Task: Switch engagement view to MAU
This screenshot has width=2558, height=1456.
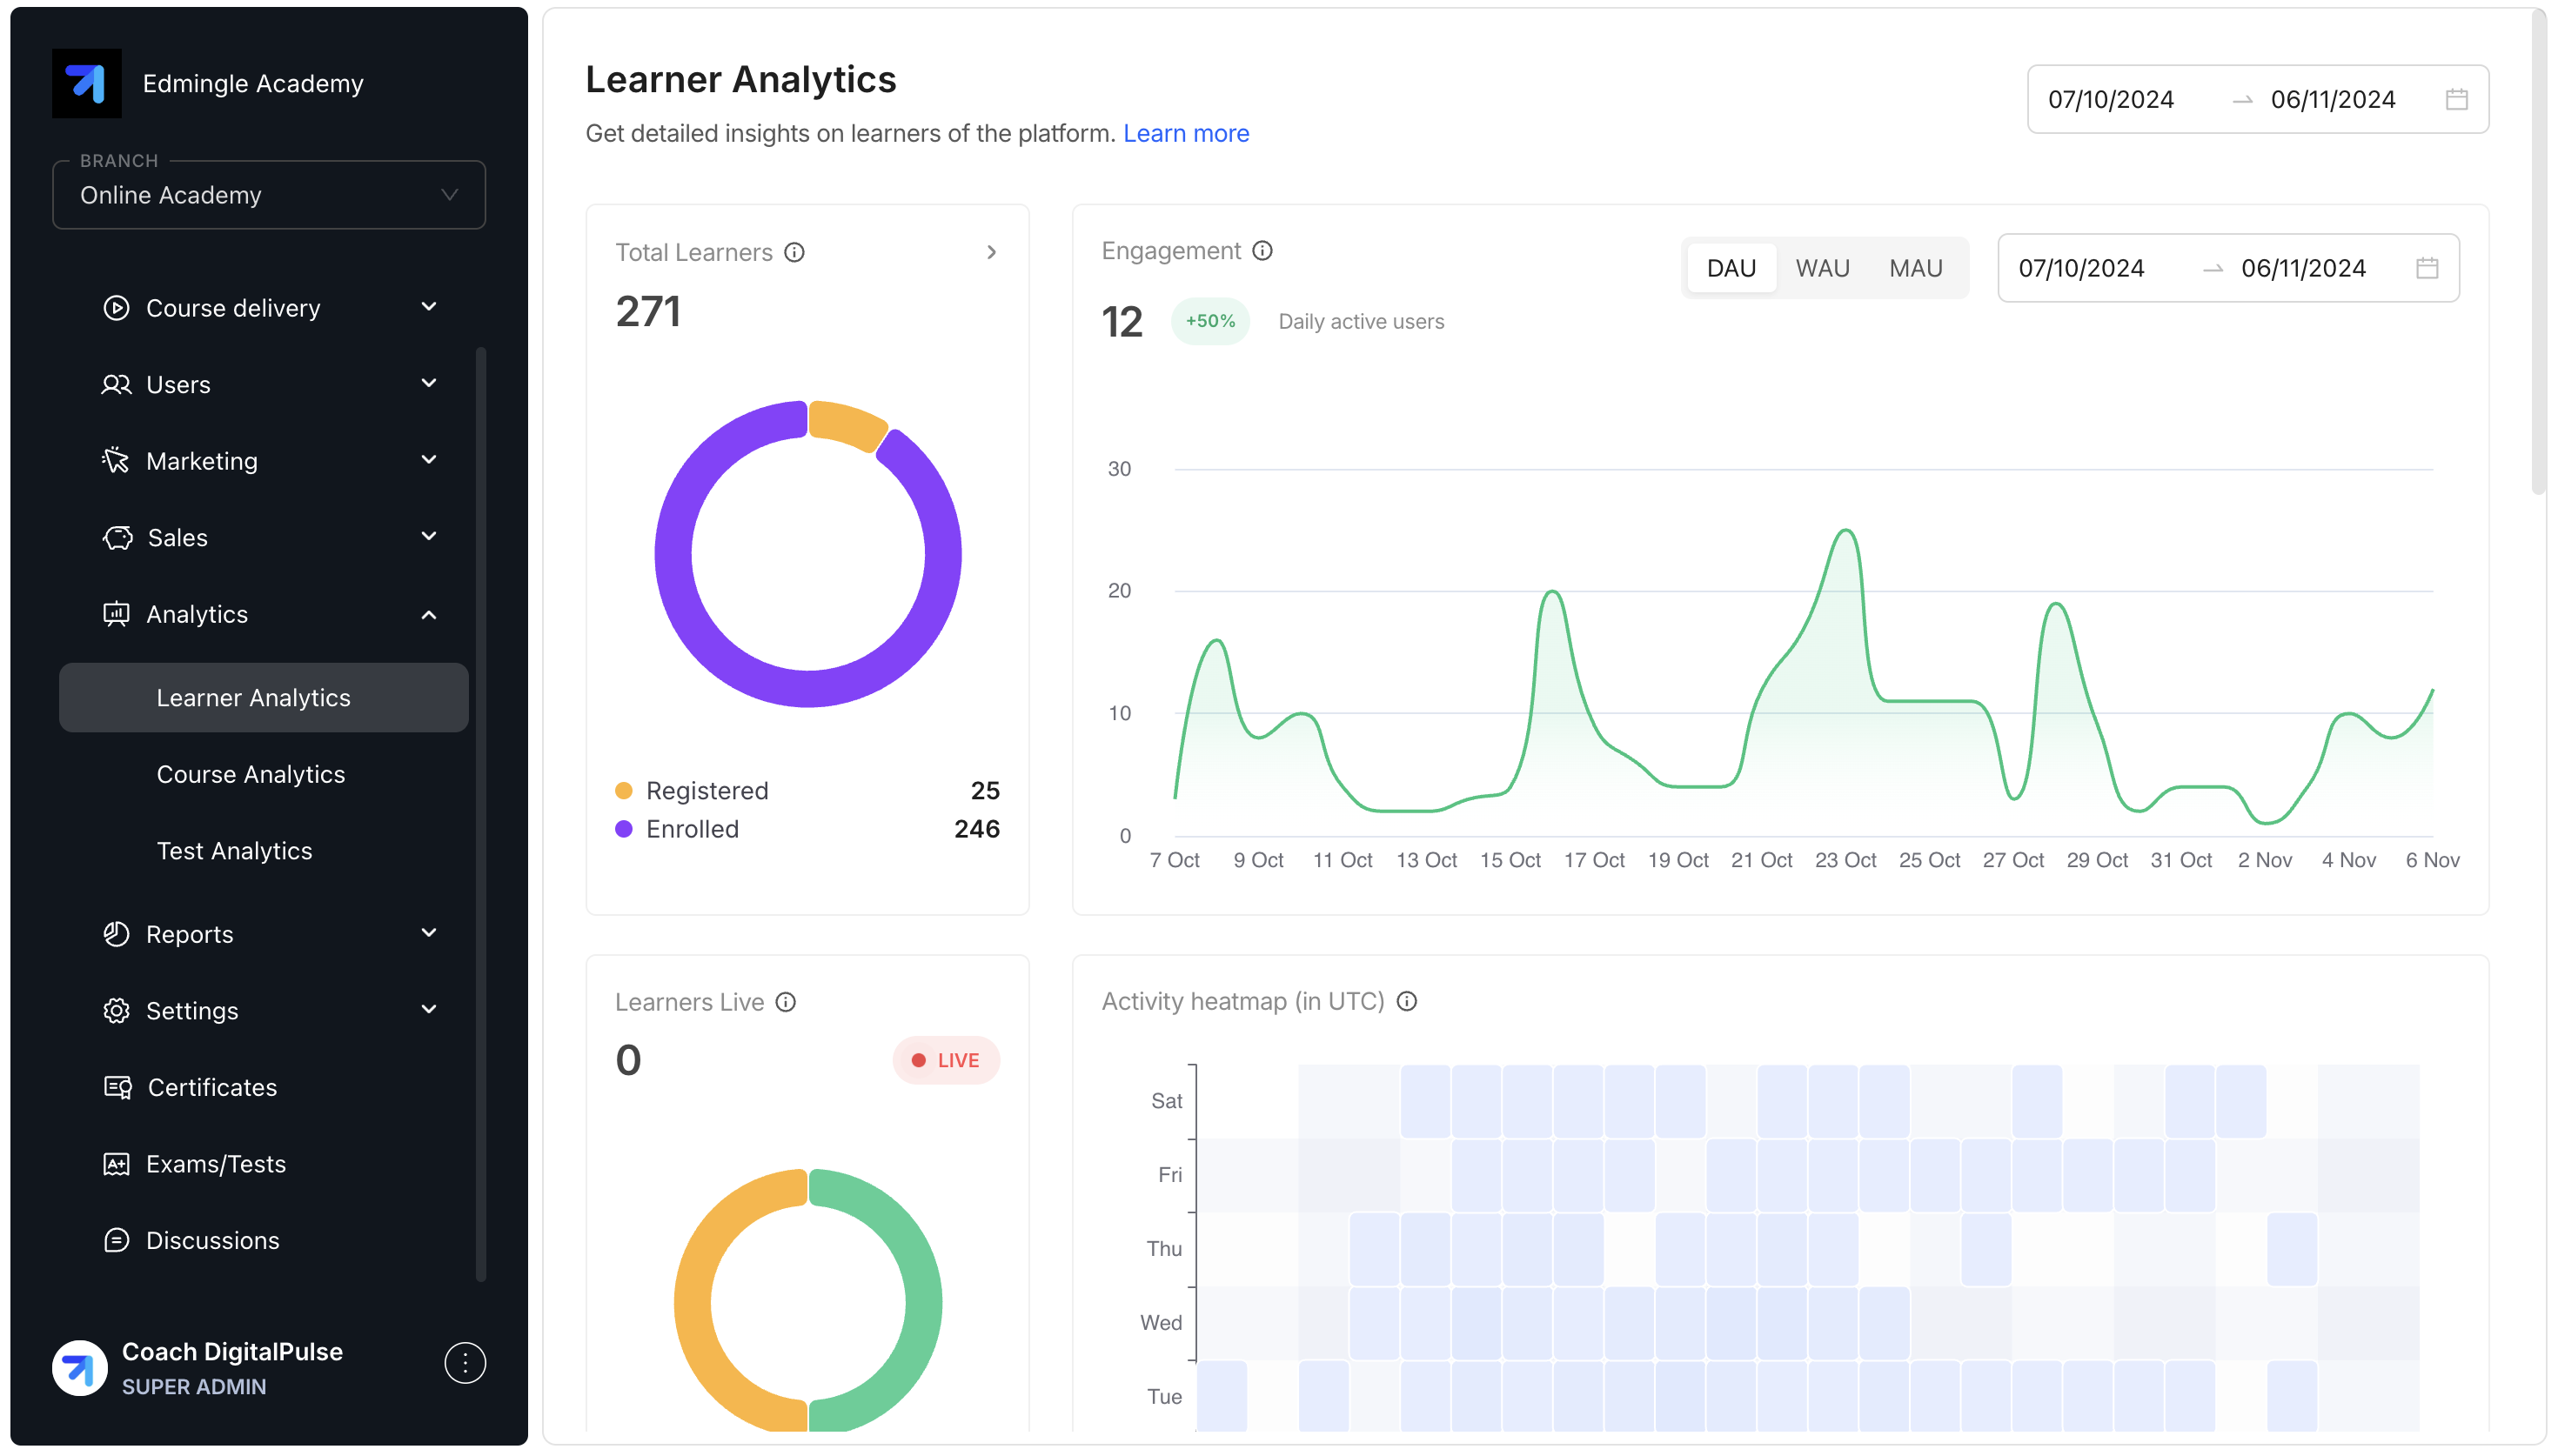Action: coord(1915,268)
